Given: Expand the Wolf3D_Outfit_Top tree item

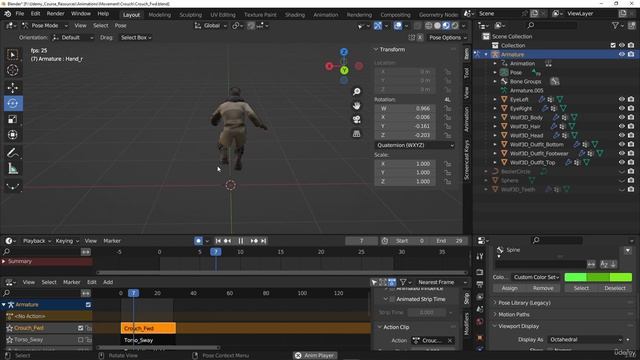Looking at the screenshot, I should (x=495, y=162).
